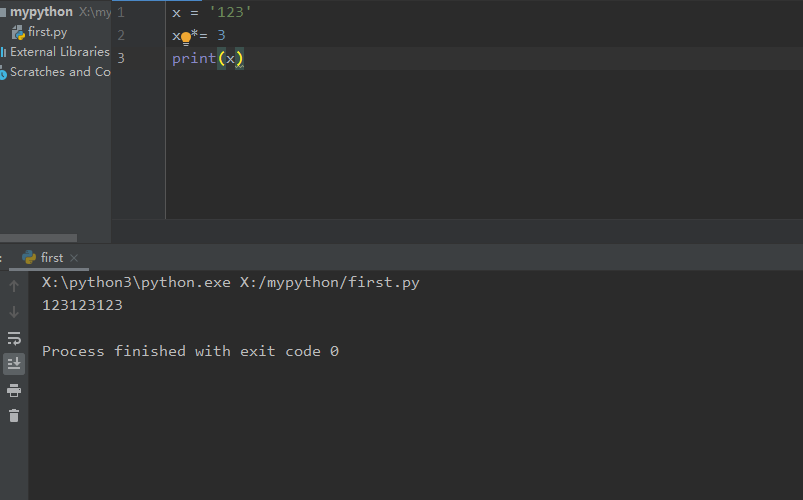The height and width of the screenshot is (500, 803).
Task: Select the mypython project root folder
Action: 41,12
